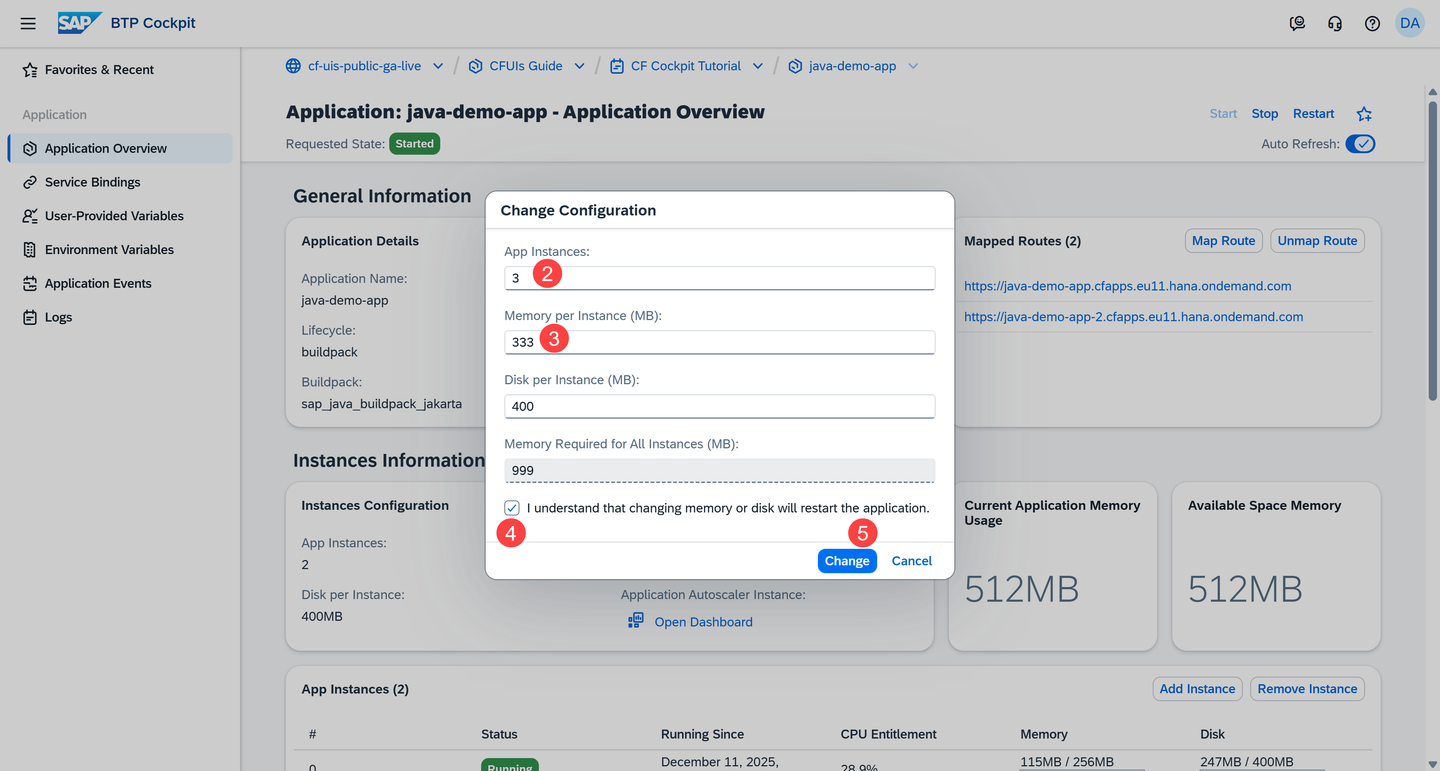The image size is (1440, 771).
Task: Click the Favorites & Recent star icon
Action: pyautogui.click(x=30, y=70)
